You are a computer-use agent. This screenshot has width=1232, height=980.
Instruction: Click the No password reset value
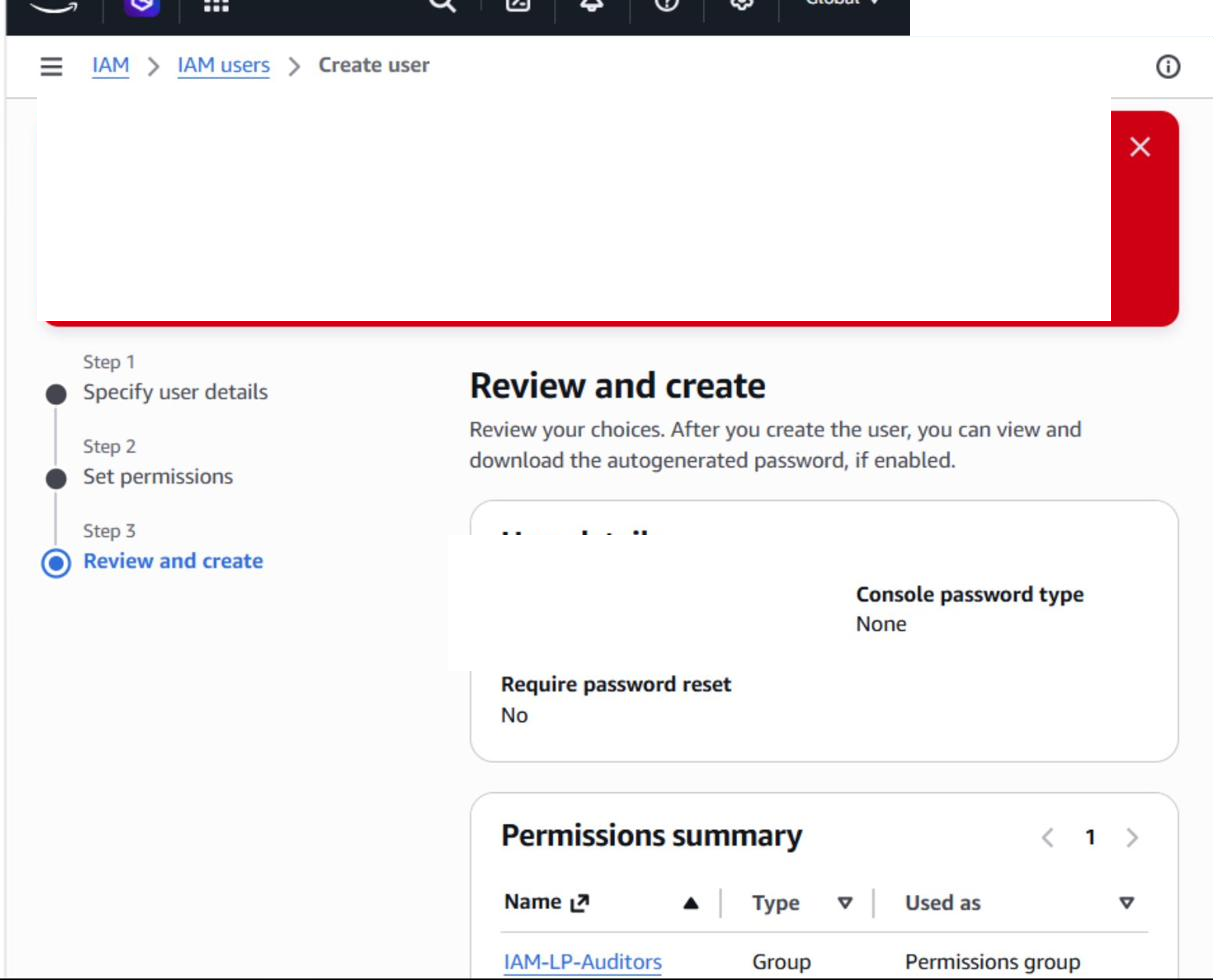click(514, 715)
